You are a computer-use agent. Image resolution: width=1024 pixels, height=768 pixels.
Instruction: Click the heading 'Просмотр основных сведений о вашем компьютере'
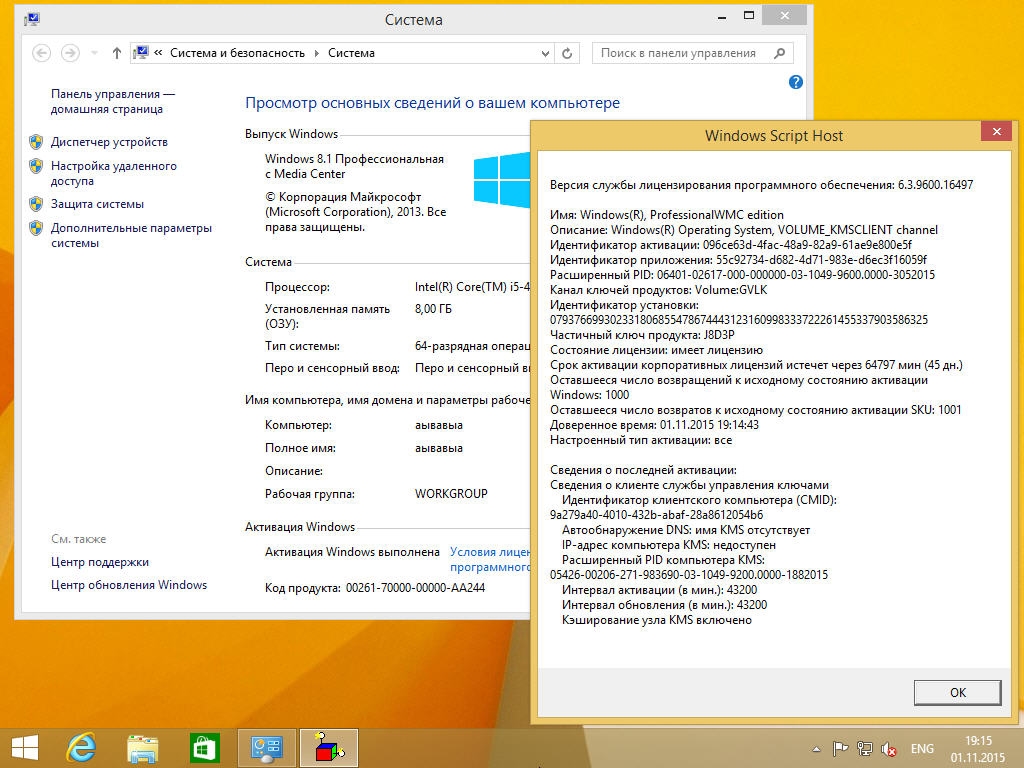[432, 103]
